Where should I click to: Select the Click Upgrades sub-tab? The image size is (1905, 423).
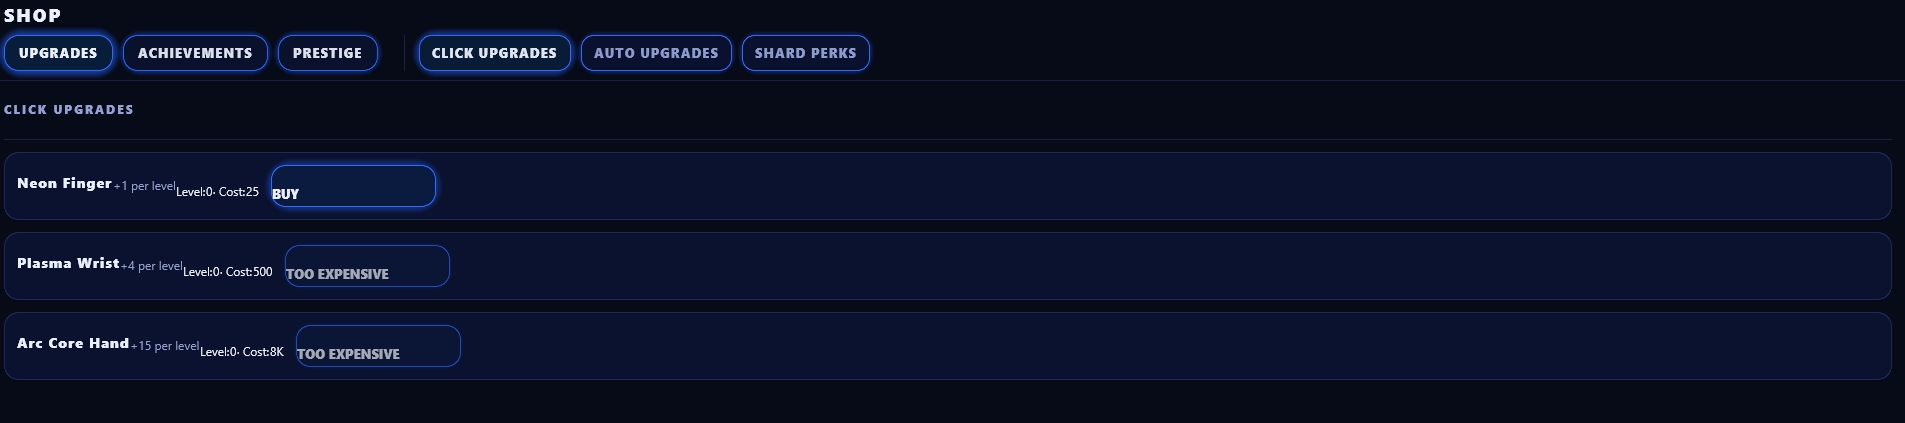[x=494, y=53]
